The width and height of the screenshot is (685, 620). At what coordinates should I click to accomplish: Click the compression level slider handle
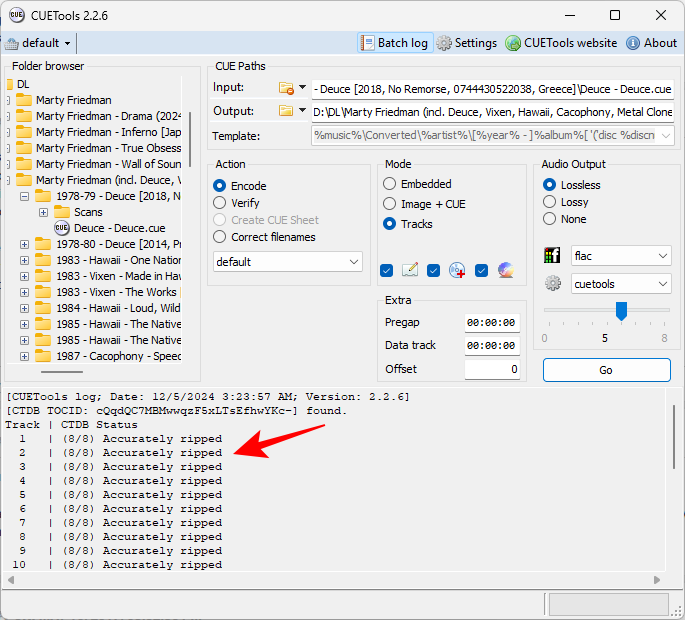(621, 311)
